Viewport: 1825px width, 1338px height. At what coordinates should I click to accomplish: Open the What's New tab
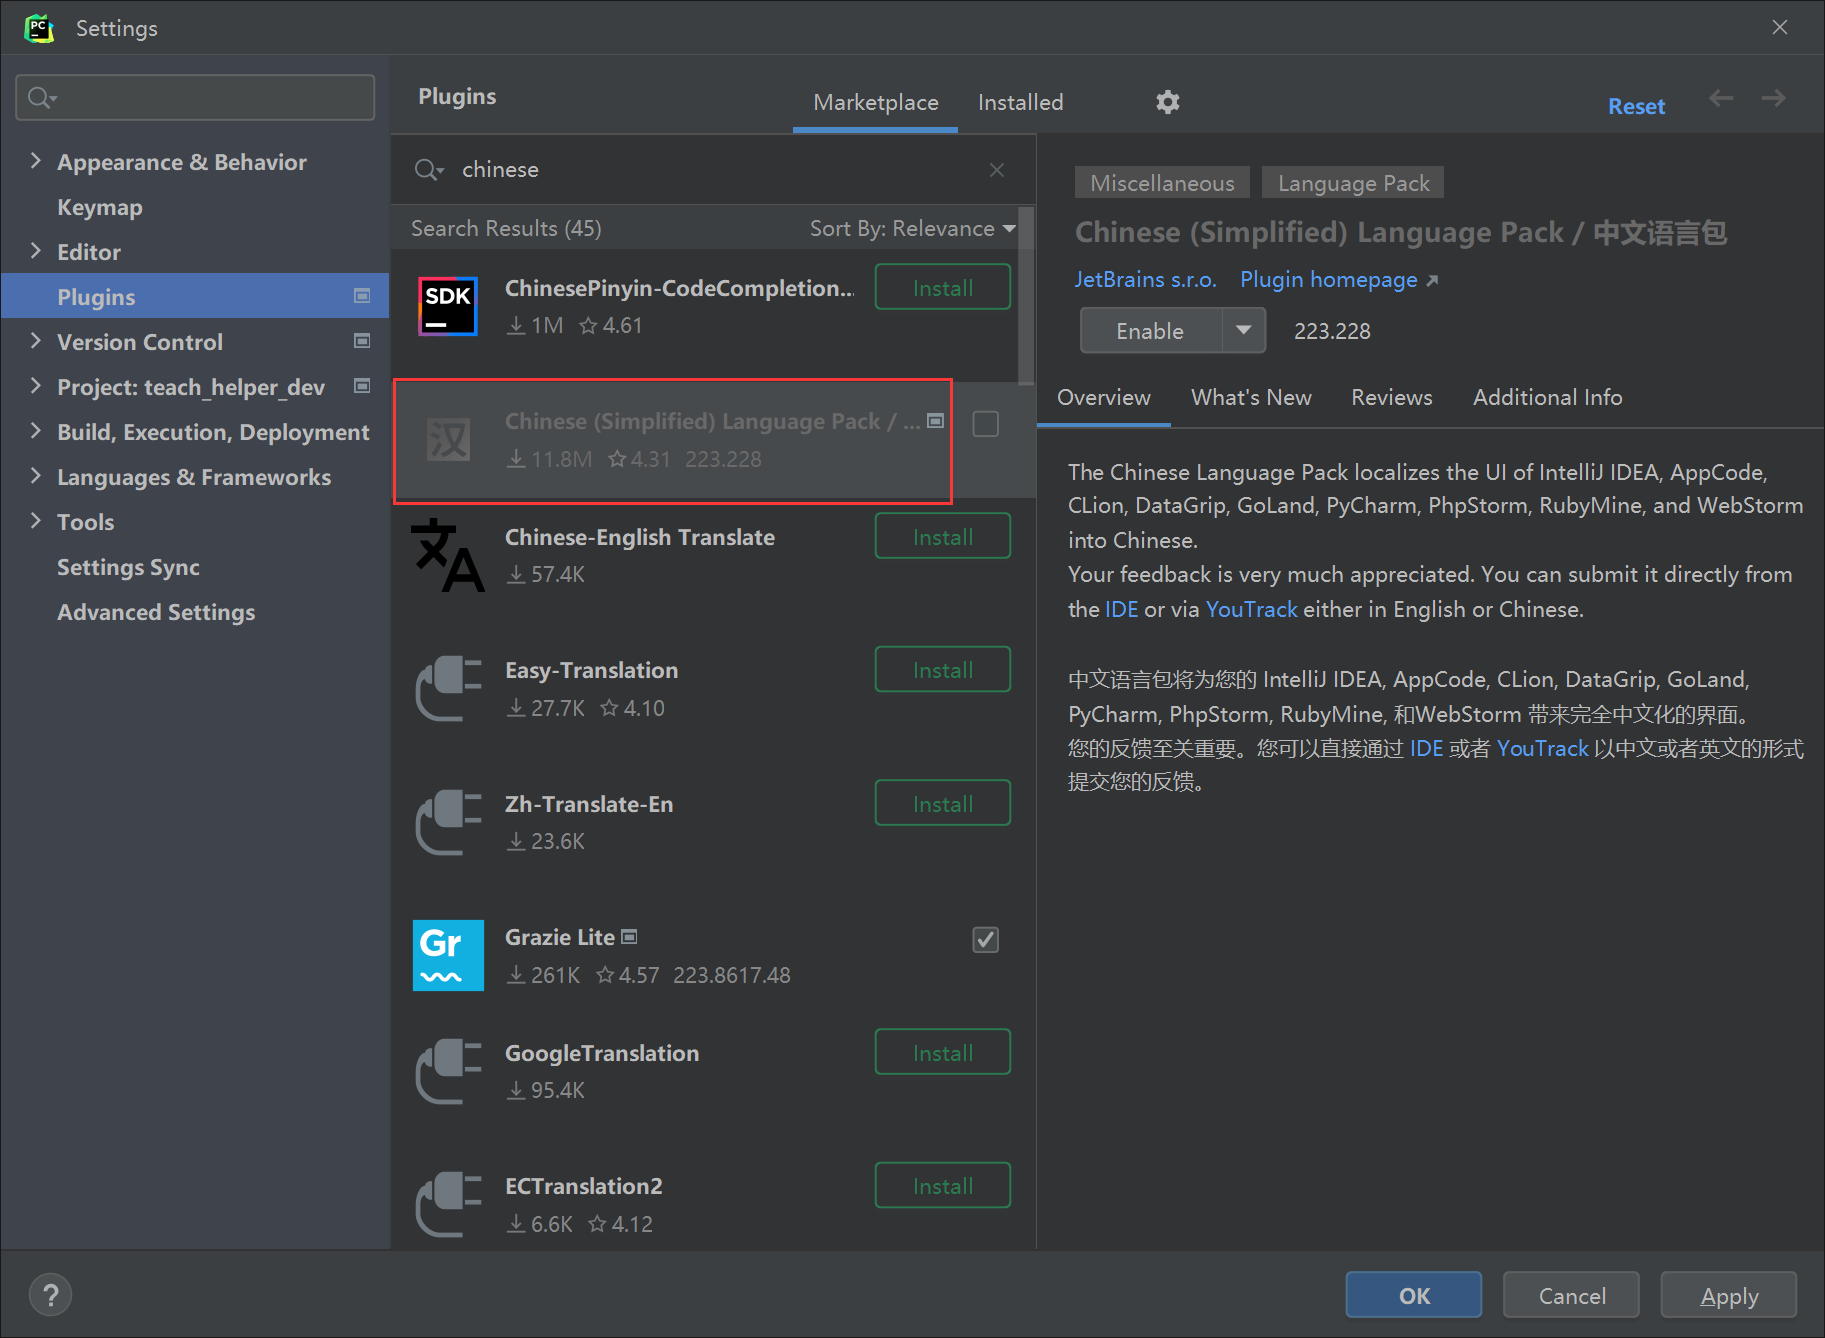click(x=1250, y=397)
